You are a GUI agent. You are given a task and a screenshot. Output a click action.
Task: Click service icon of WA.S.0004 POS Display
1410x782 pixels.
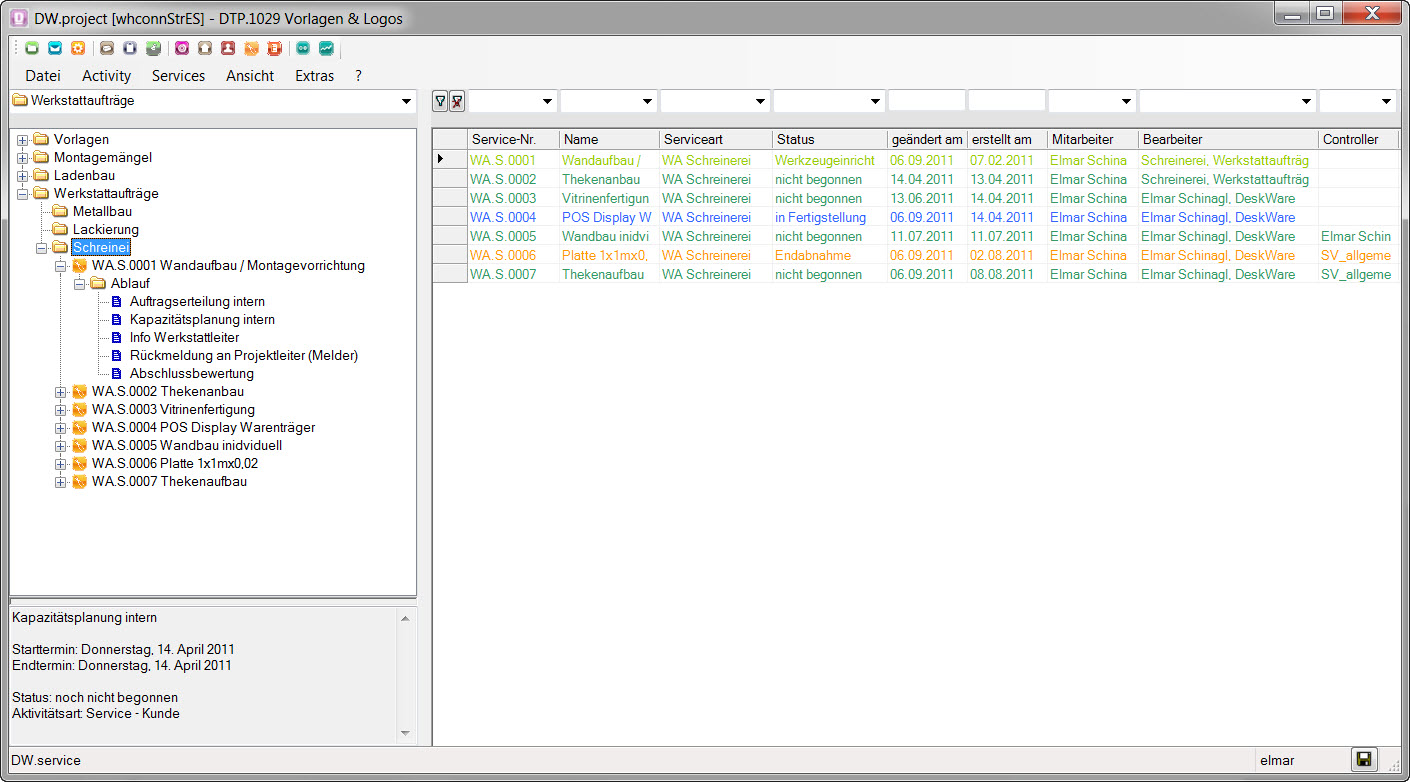pyautogui.click(x=80, y=428)
